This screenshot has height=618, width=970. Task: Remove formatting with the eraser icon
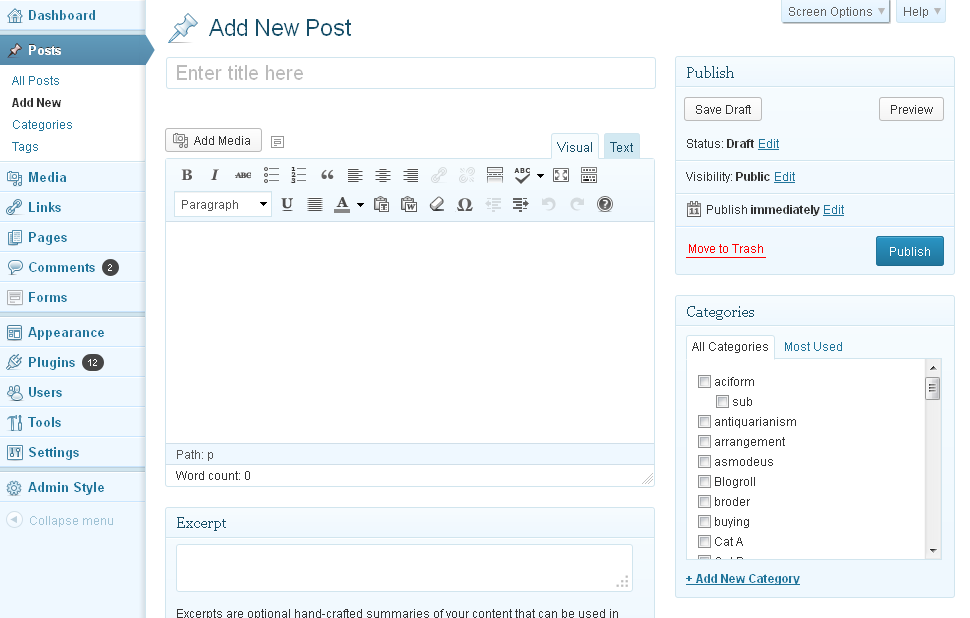(x=437, y=204)
